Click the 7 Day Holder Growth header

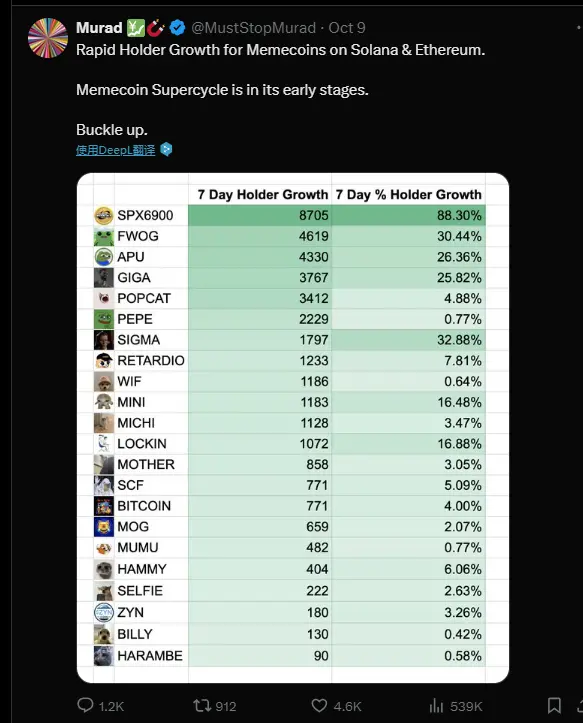(x=263, y=195)
